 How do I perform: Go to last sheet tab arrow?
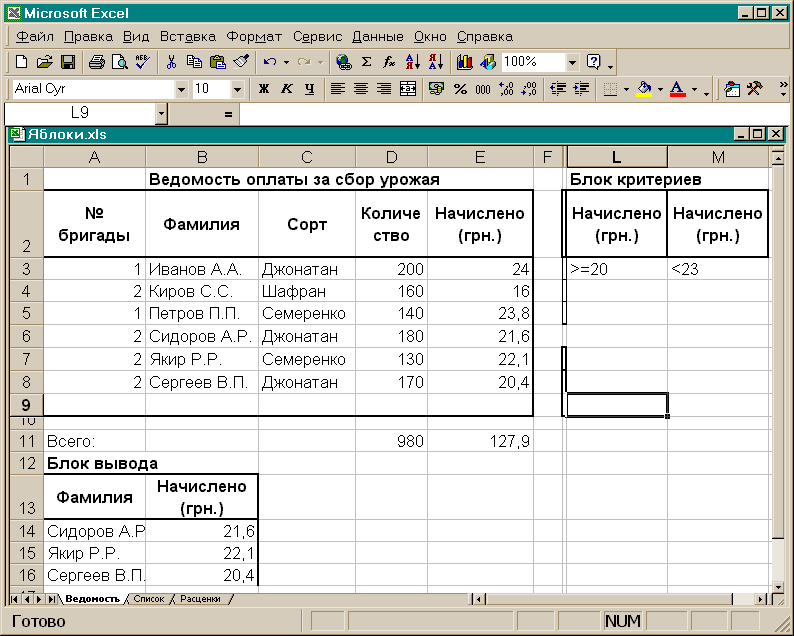[51, 600]
